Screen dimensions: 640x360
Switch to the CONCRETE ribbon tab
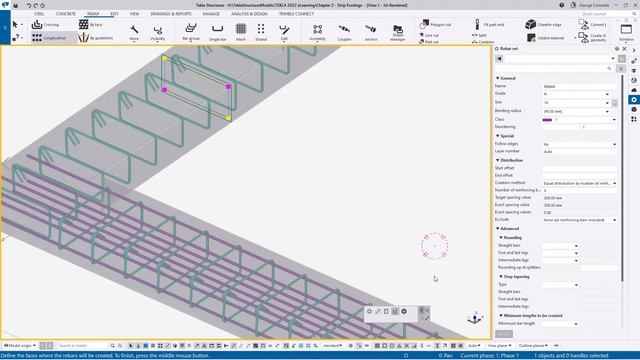(66, 14)
